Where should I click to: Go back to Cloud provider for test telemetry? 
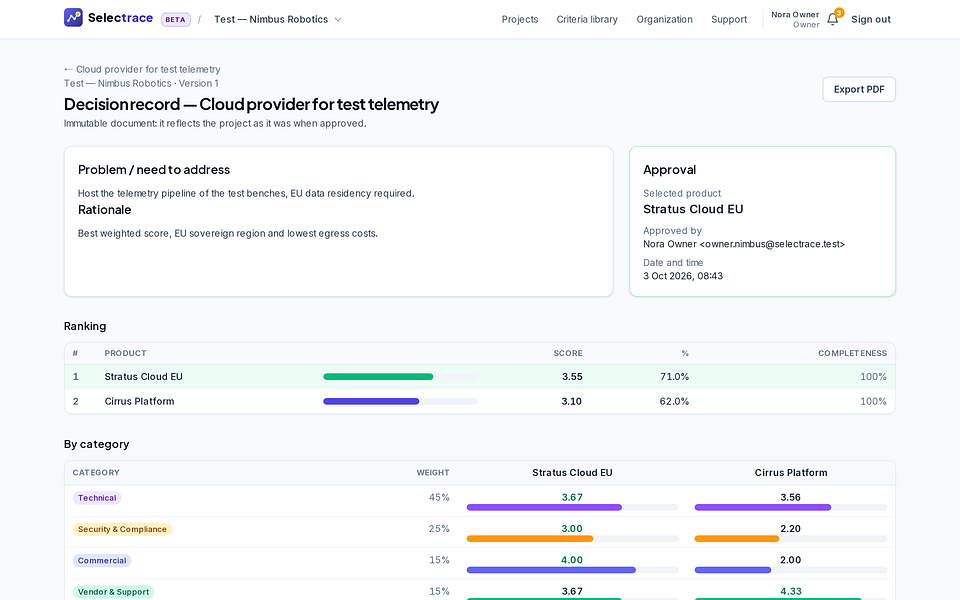142,69
